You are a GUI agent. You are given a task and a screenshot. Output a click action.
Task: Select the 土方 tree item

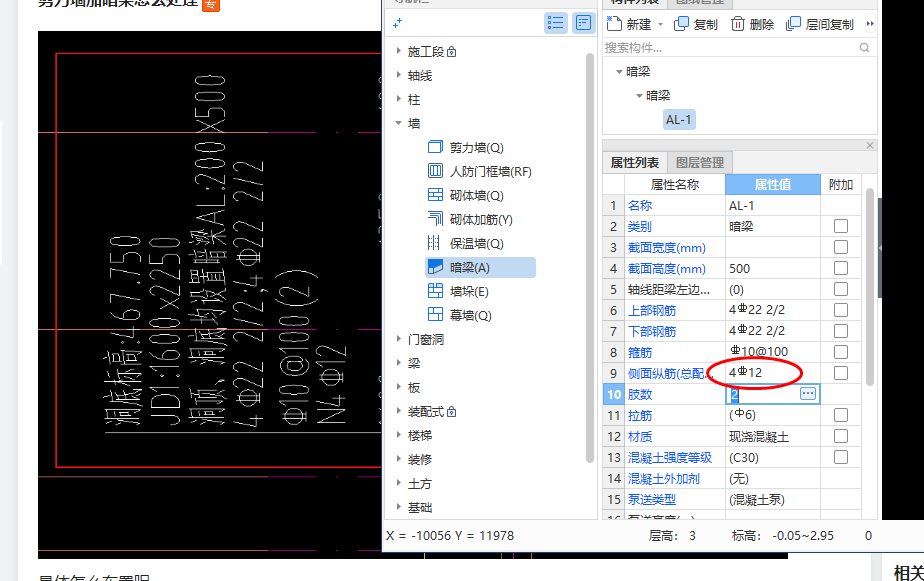click(420, 483)
